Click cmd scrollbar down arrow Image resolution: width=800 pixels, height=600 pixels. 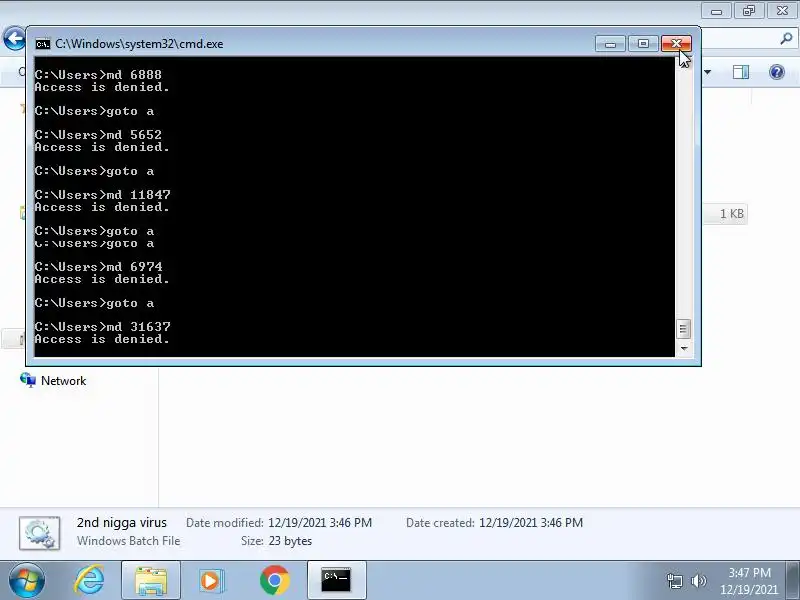point(684,348)
